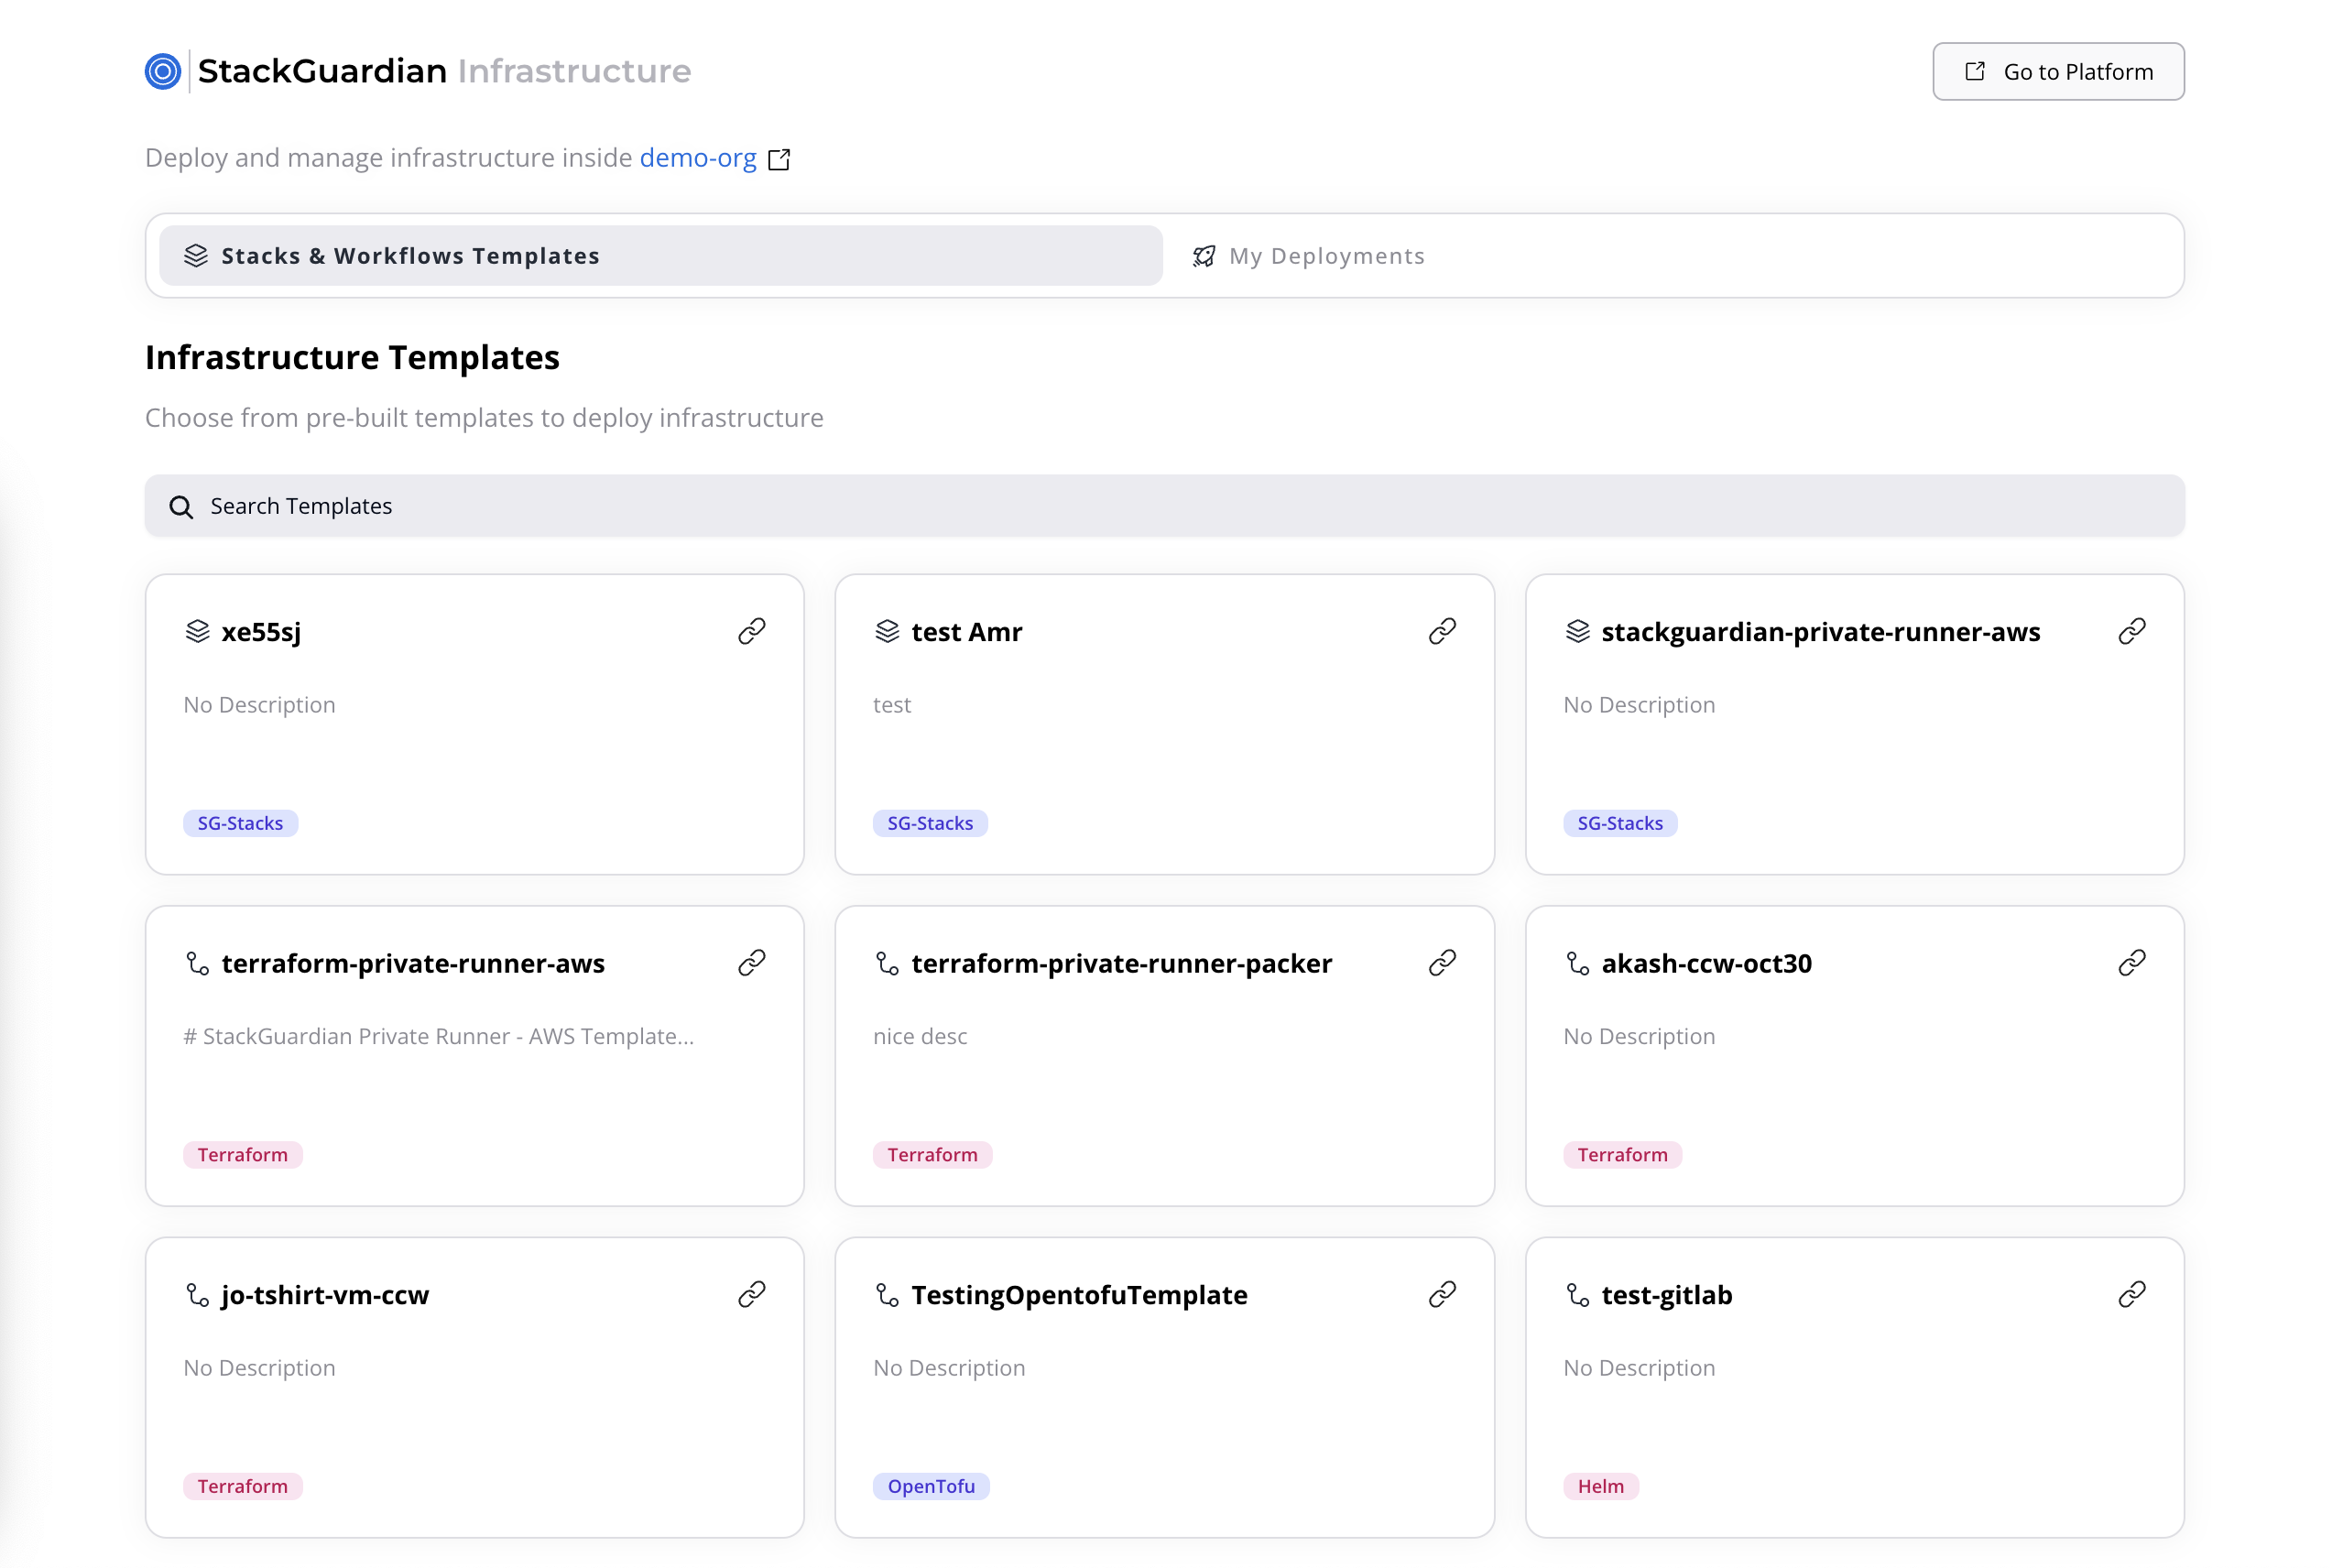The image size is (2332, 1568).
Task: Copy link for terraform-private-runner-packer template
Action: (x=1441, y=963)
